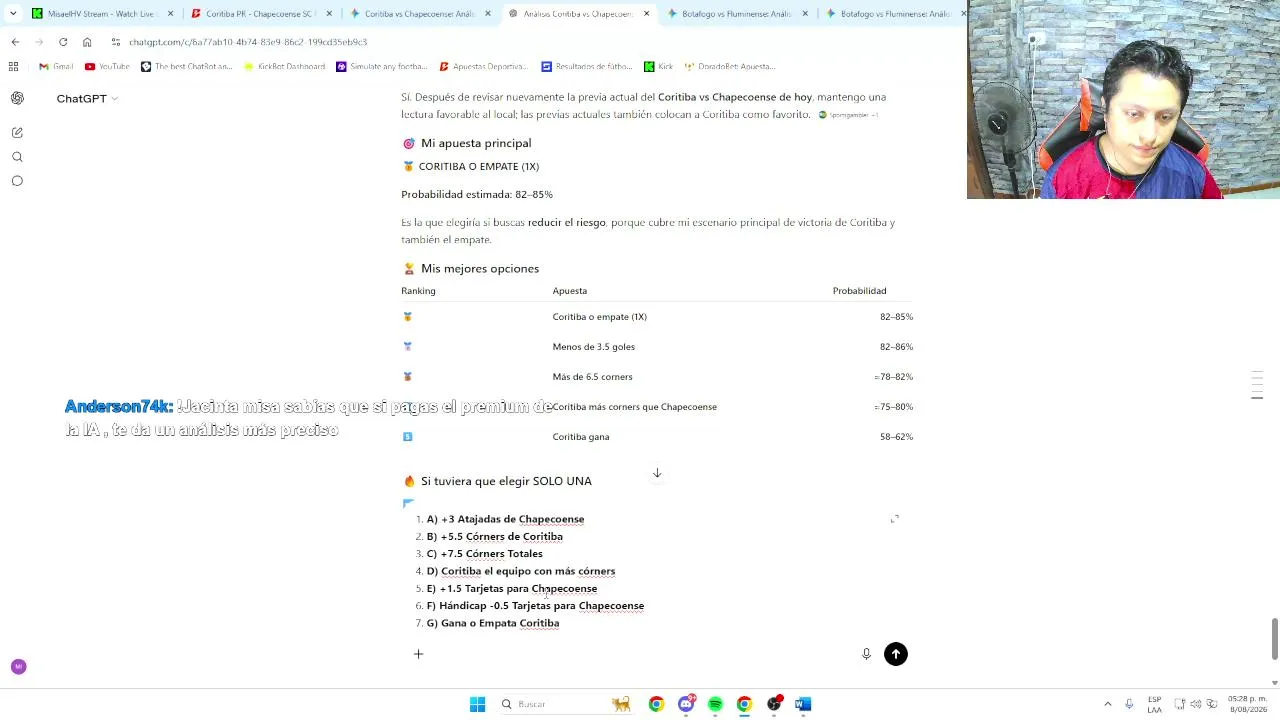Close the MisaelHV Stream tab
The height and width of the screenshot is (720, 1280).
click(x=170, y=14)
